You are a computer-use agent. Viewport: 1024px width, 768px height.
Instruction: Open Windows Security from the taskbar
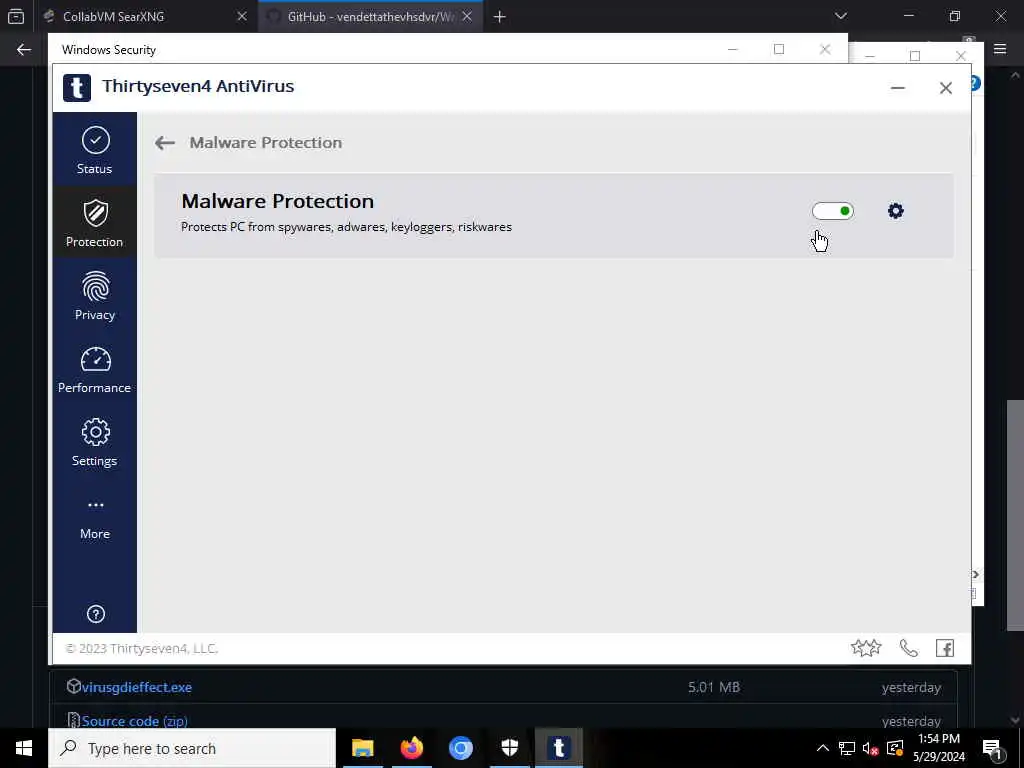[x=509, y=748]
